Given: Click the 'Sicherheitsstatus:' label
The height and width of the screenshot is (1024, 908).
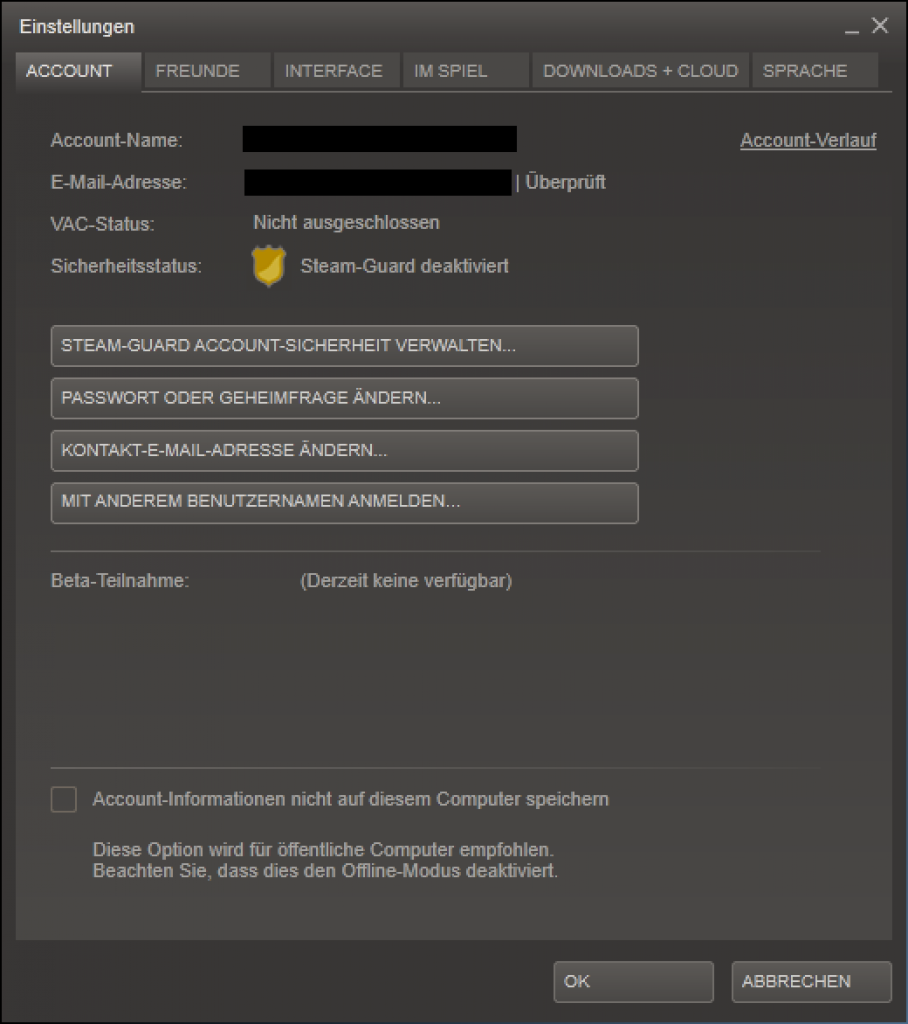Looking at the screenshot, I should [x=126, y=266].
